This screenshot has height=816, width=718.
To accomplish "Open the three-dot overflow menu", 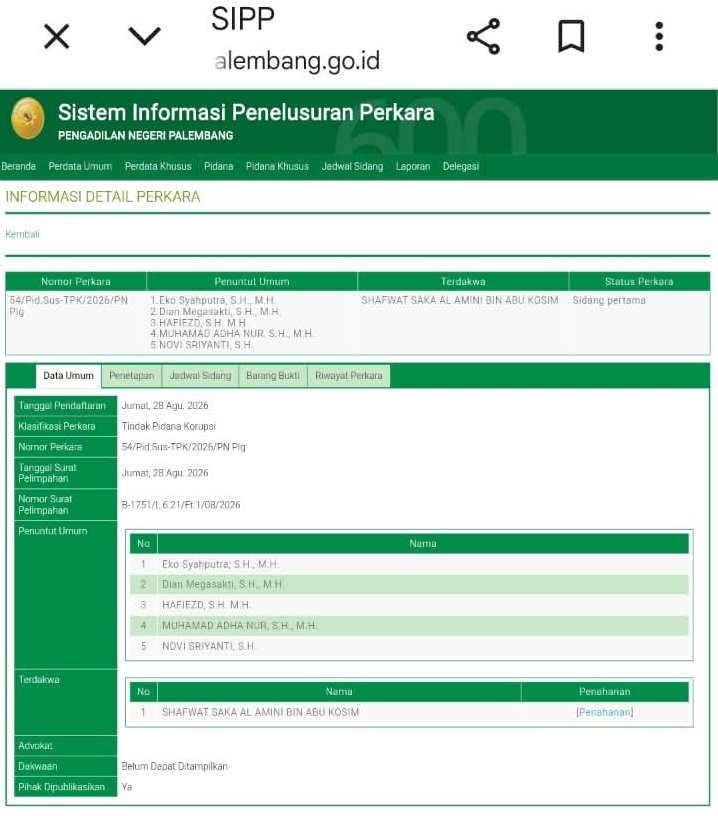I will pyautogui.click(x=659, y=36).
